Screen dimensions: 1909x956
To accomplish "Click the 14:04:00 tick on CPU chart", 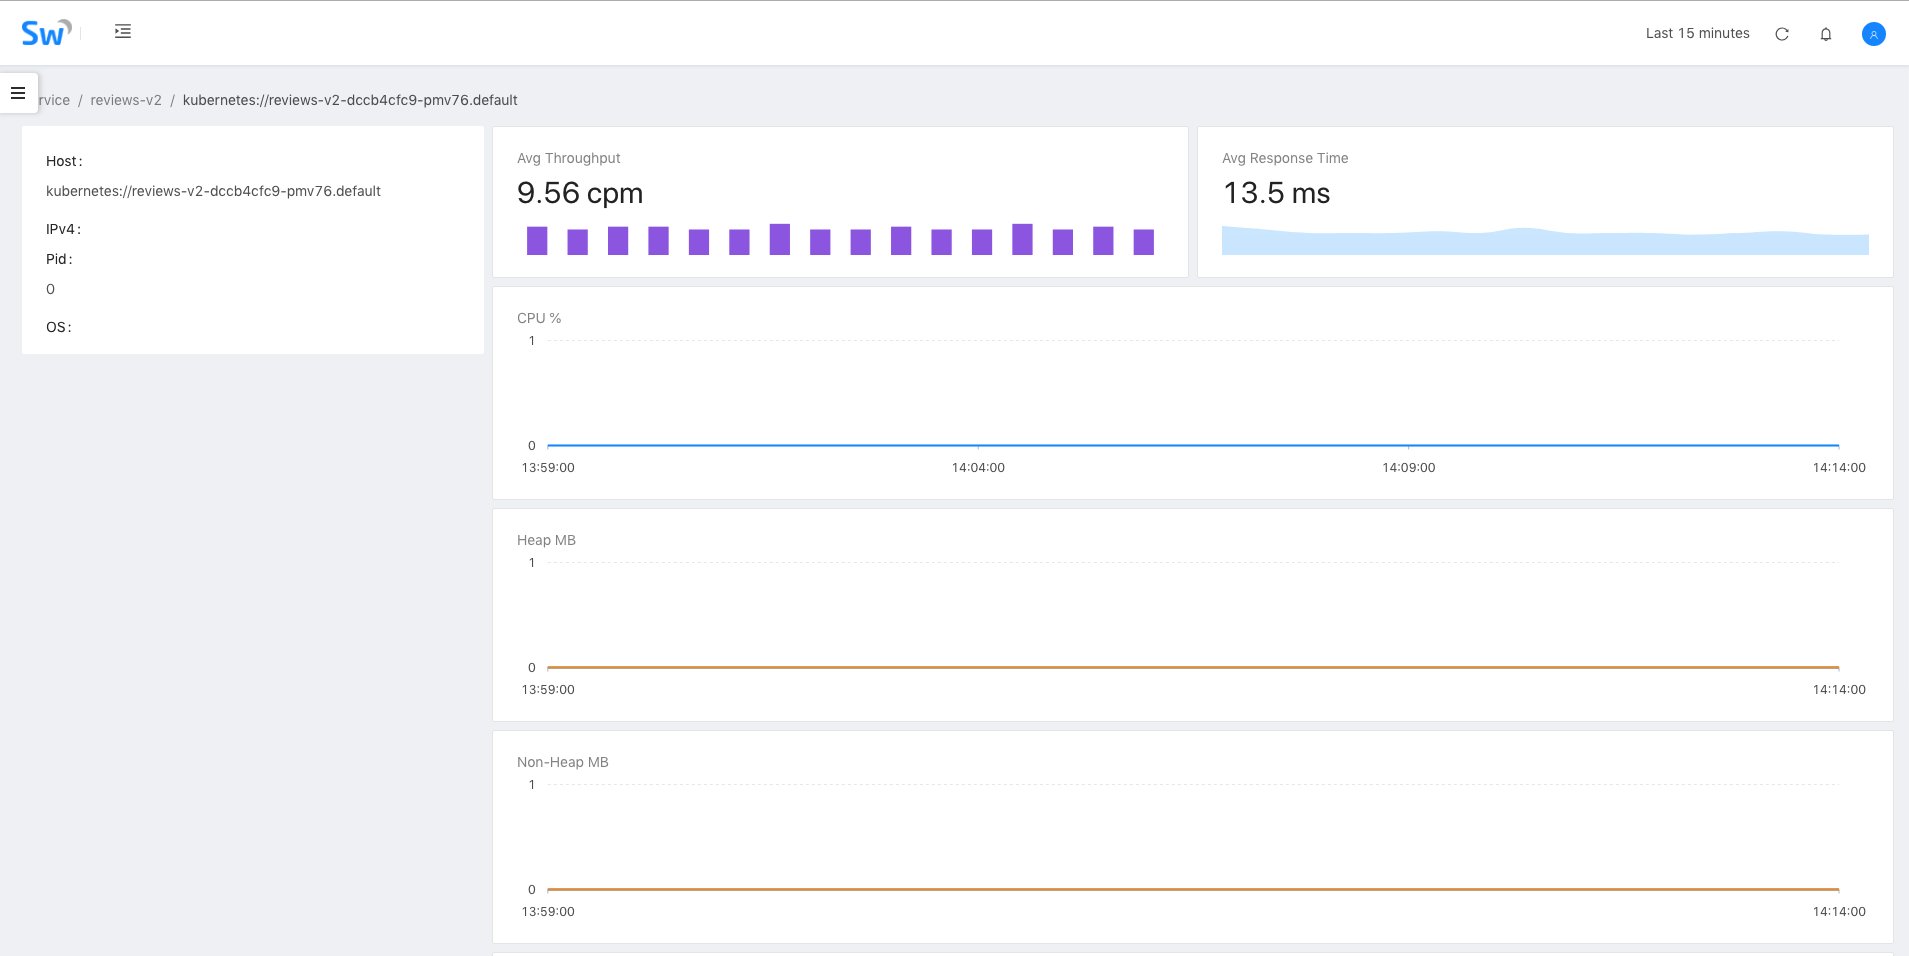I will coord(978,467).
